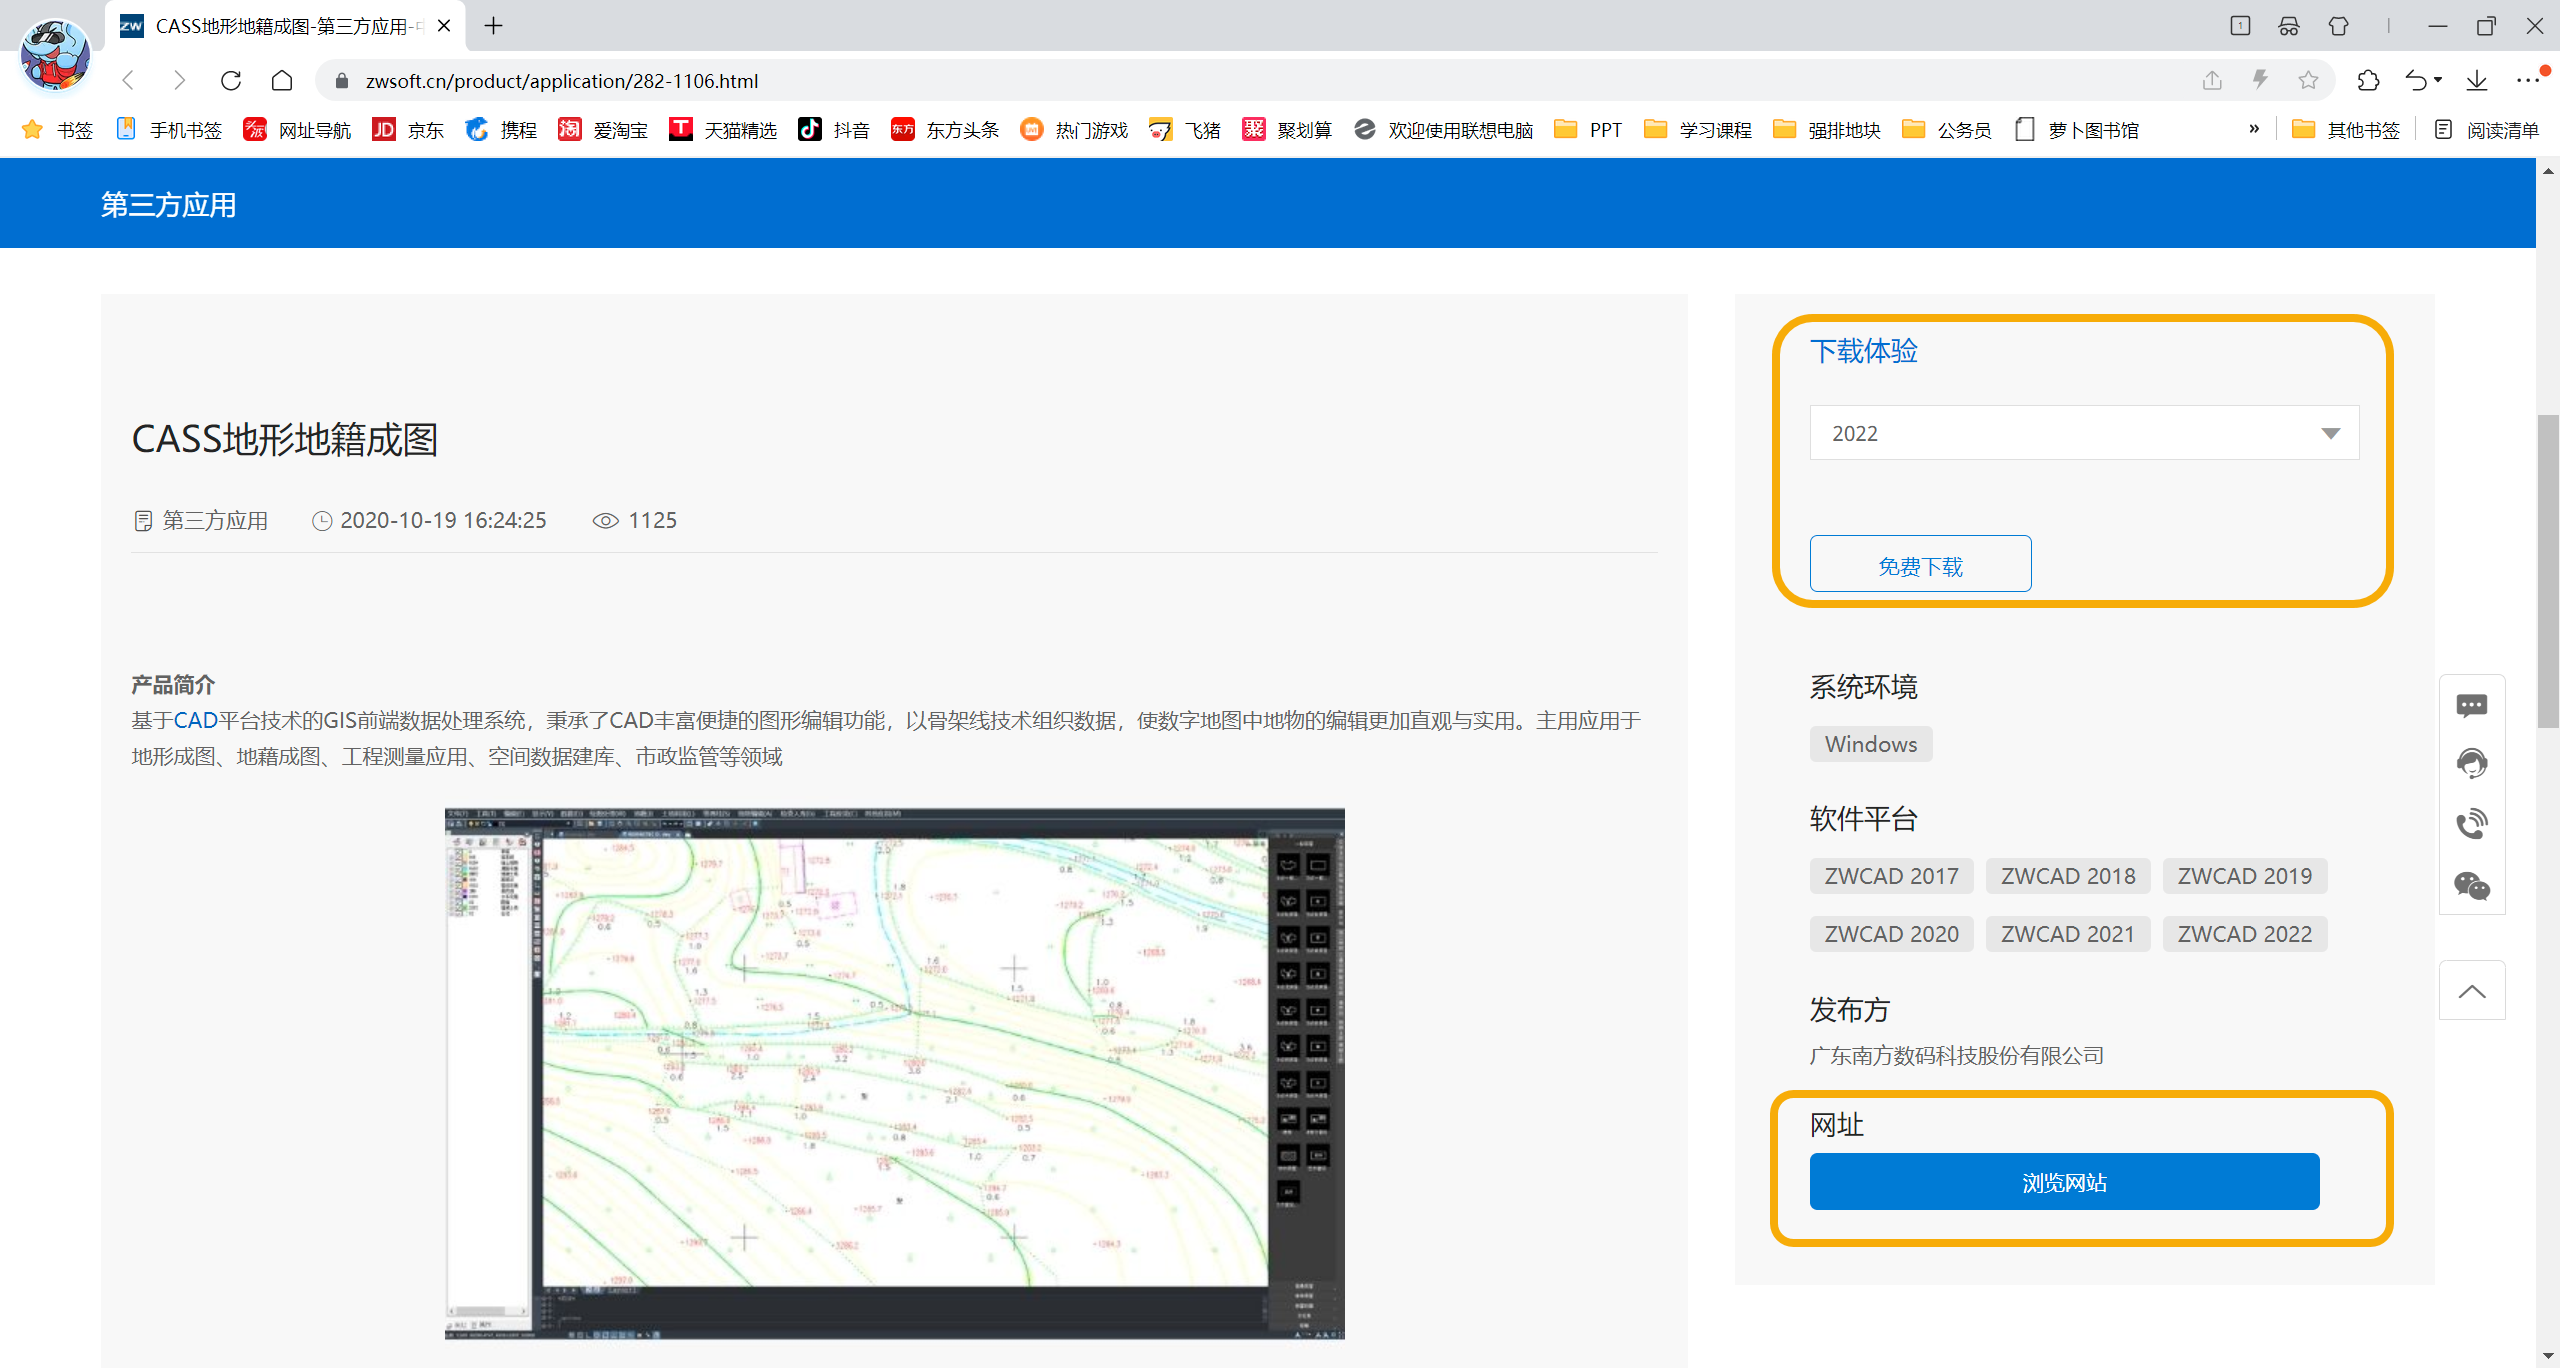
Task: Open a new browser tab
Action: point(493,26)
